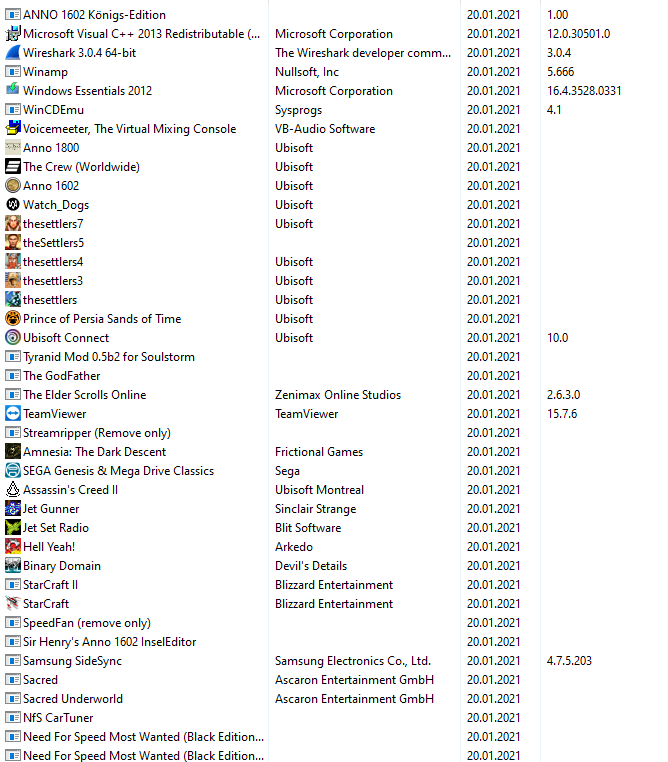Click the thesettlers3 icon
This screenshot has width=668, height=762.
pyautogui.click(x=13, y=280)
